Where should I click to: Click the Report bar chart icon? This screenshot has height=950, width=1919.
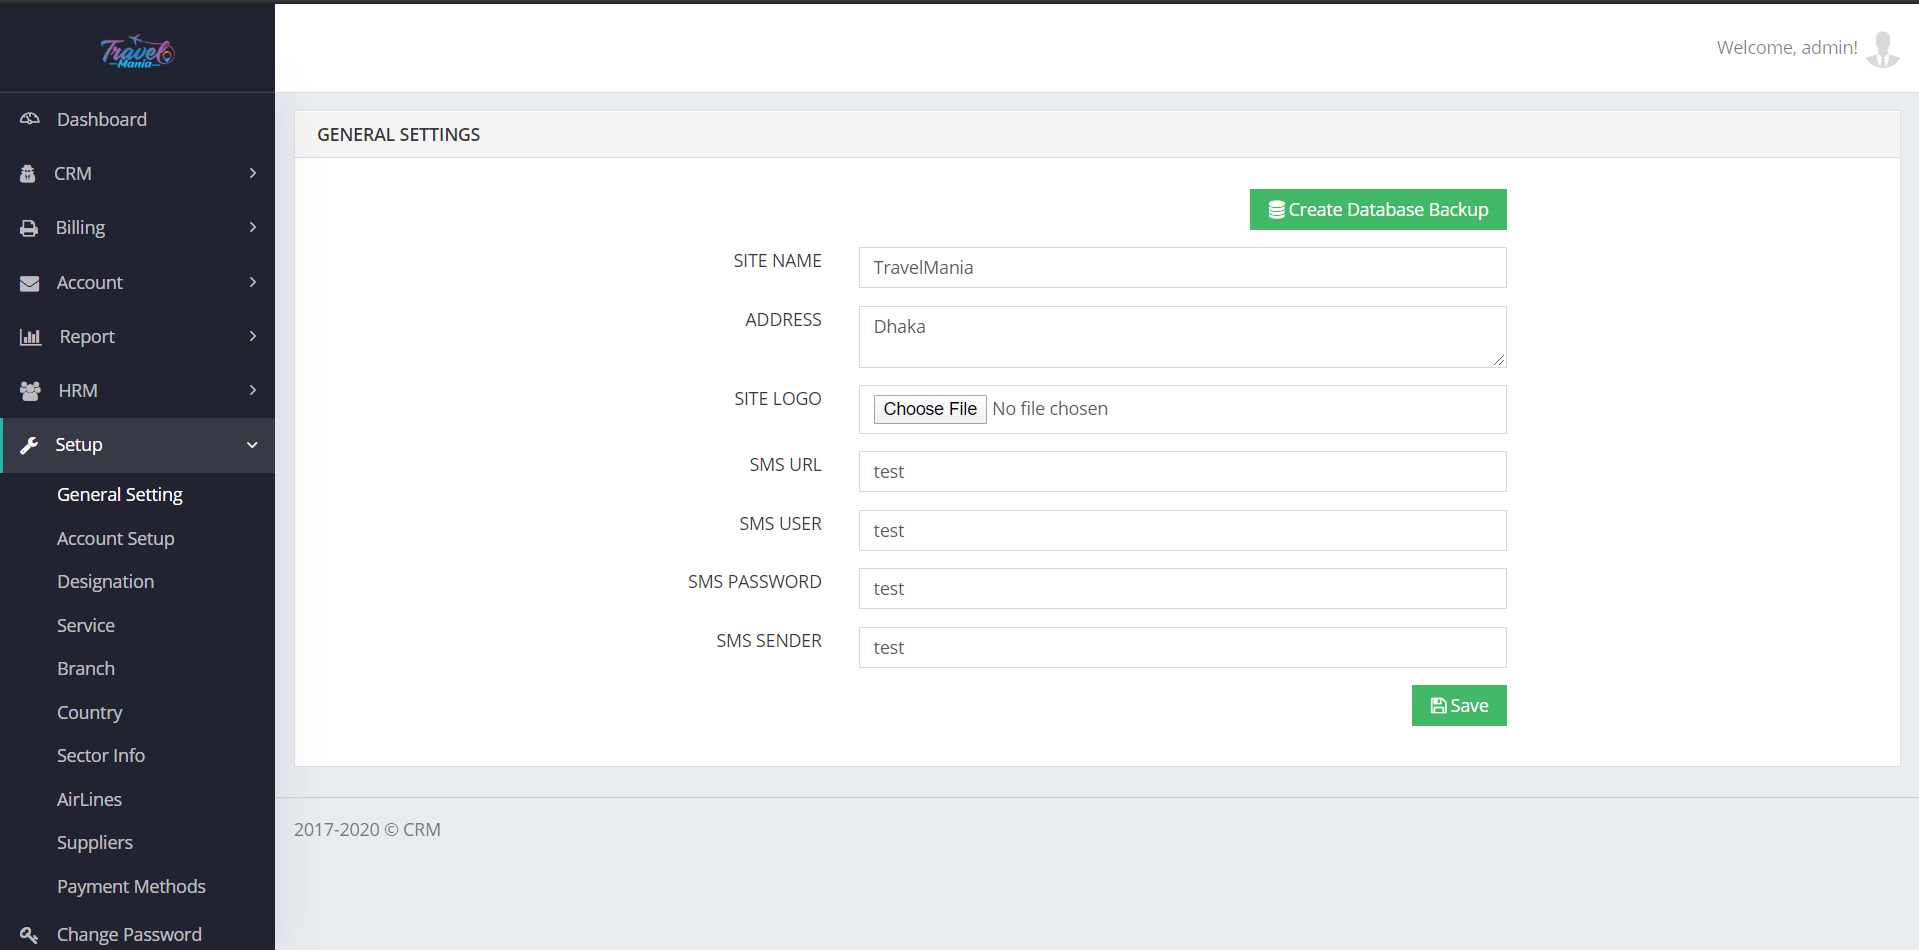point(30,337)
